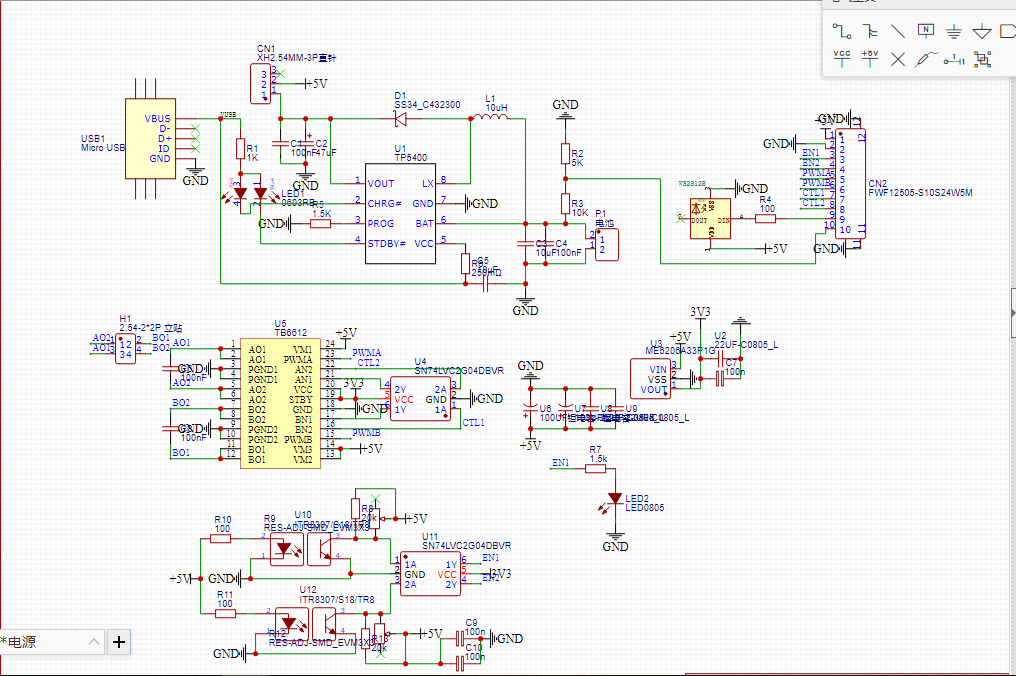Select connector CN2 FWF12505 symbol
The image size is (1016, 676).
click(849, 185)
